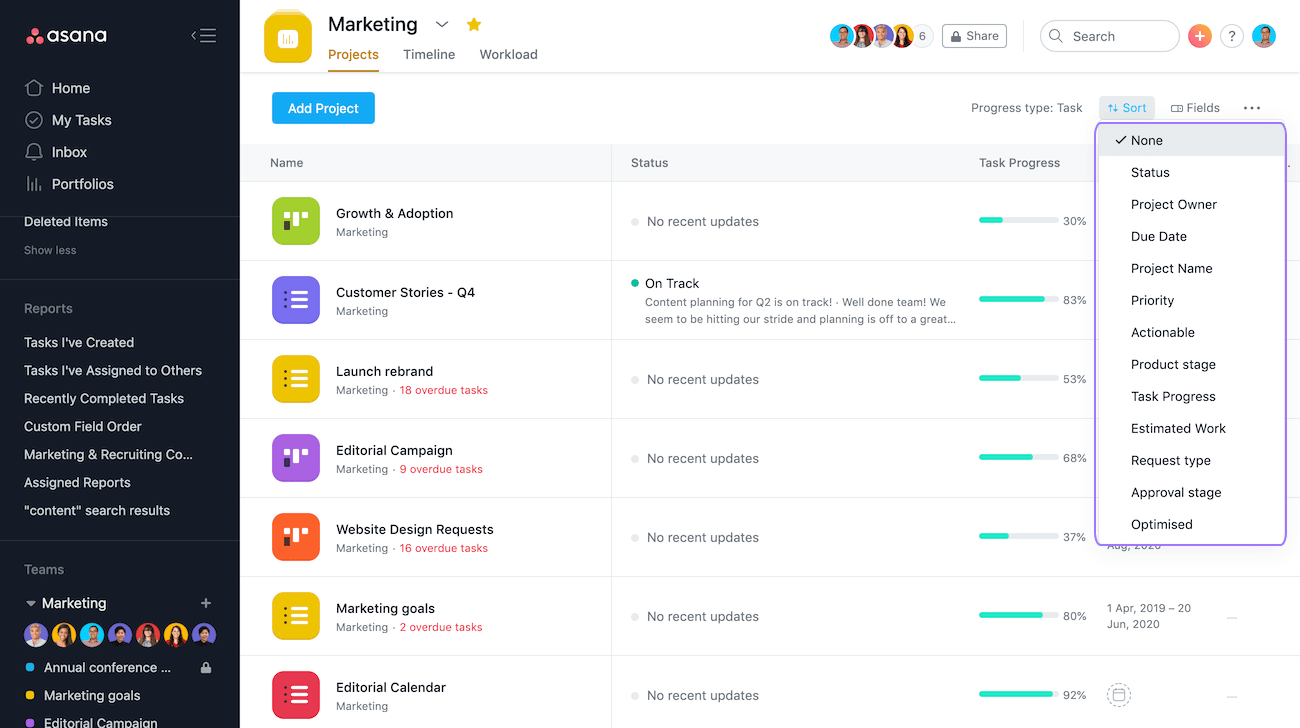Screen dimensions: 1300x728
Task: Open Customer Stories - Q4 project icon
Action: [296, 300]
